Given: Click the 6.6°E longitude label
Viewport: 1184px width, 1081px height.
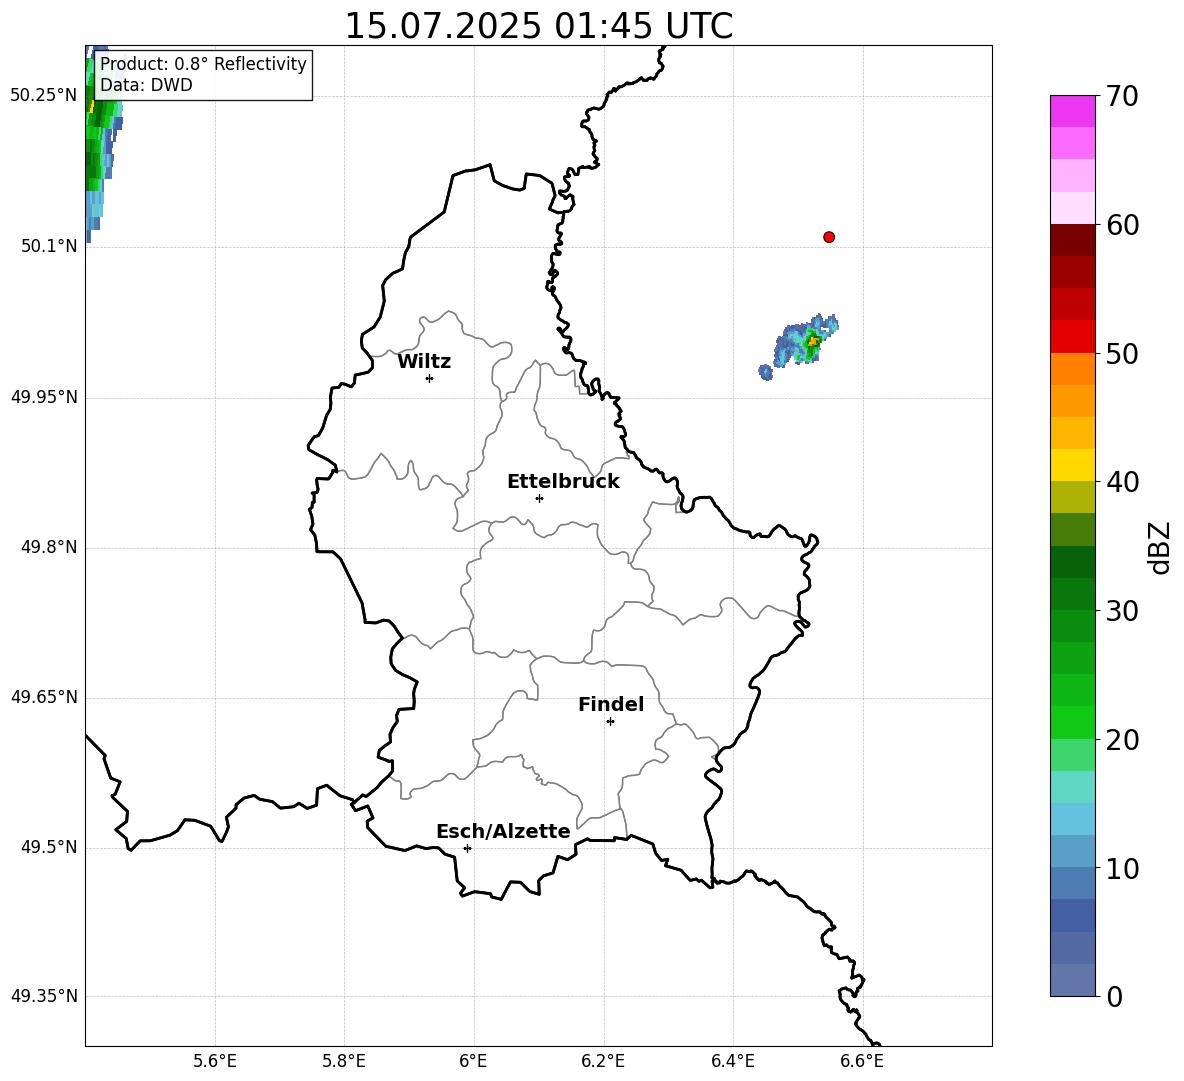Looking at the screenshot, I should click(x=862, y=1062).
